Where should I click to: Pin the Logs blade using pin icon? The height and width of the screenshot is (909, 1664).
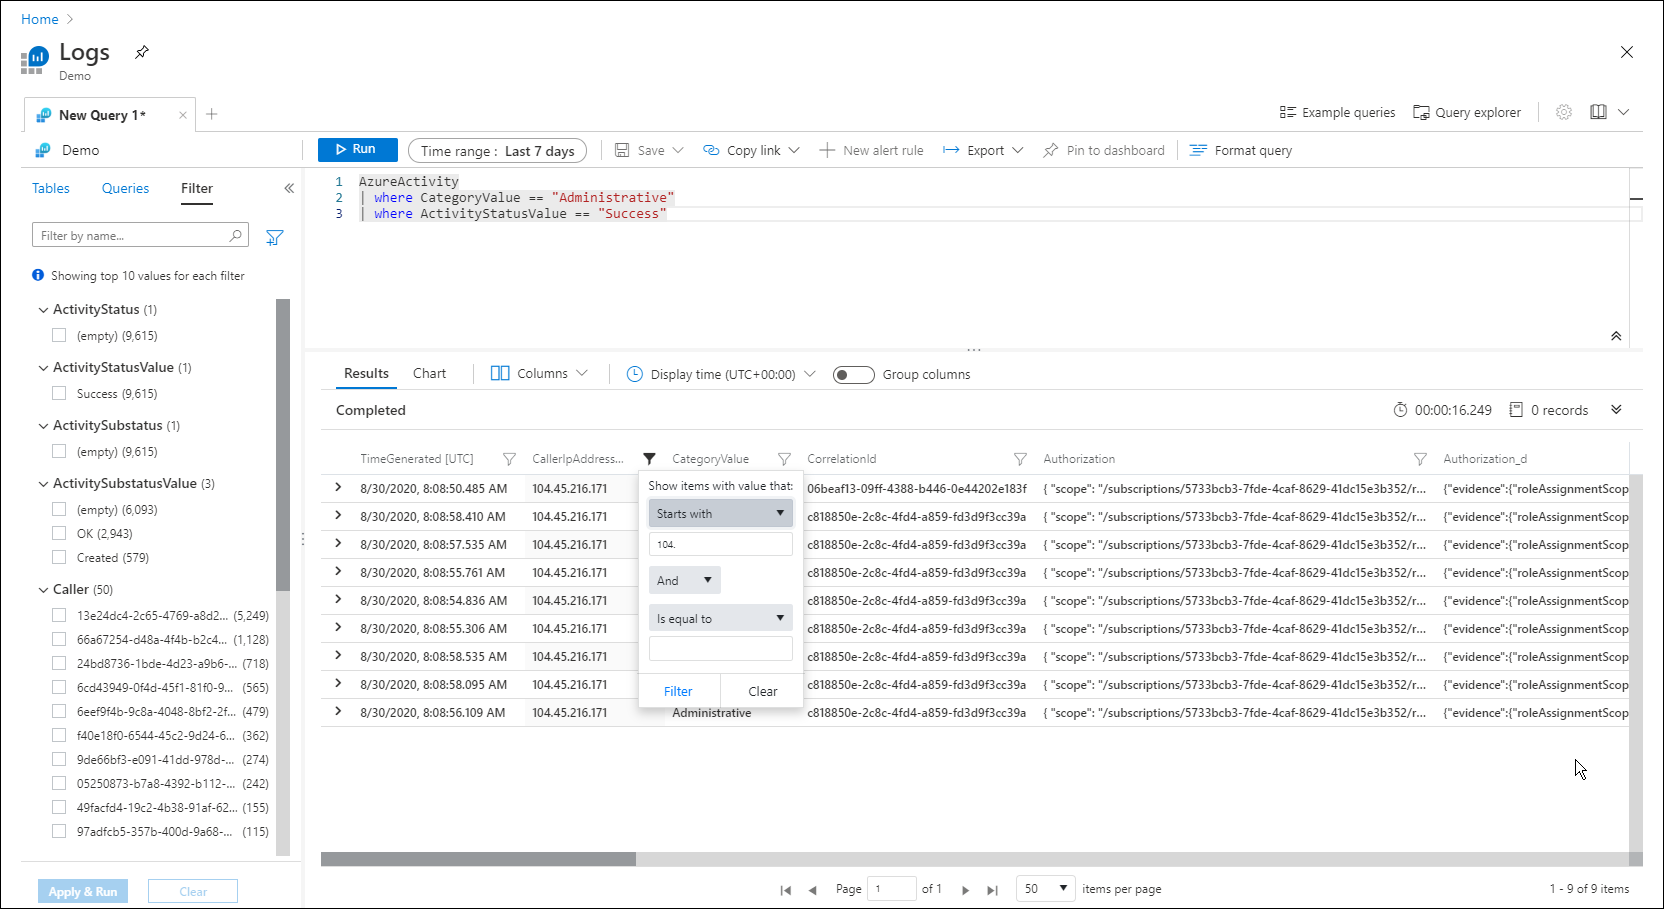142,52
